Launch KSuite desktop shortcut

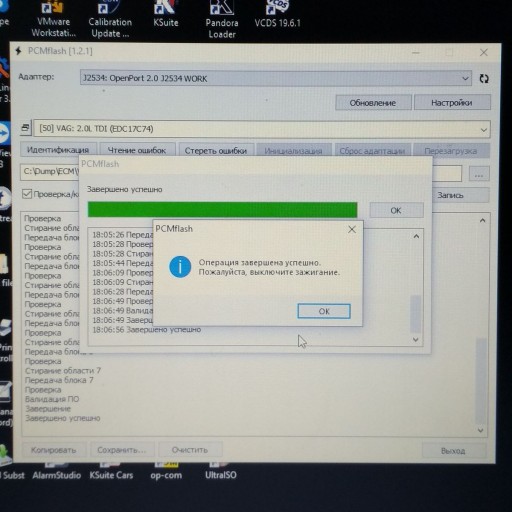tap(166, 15)
